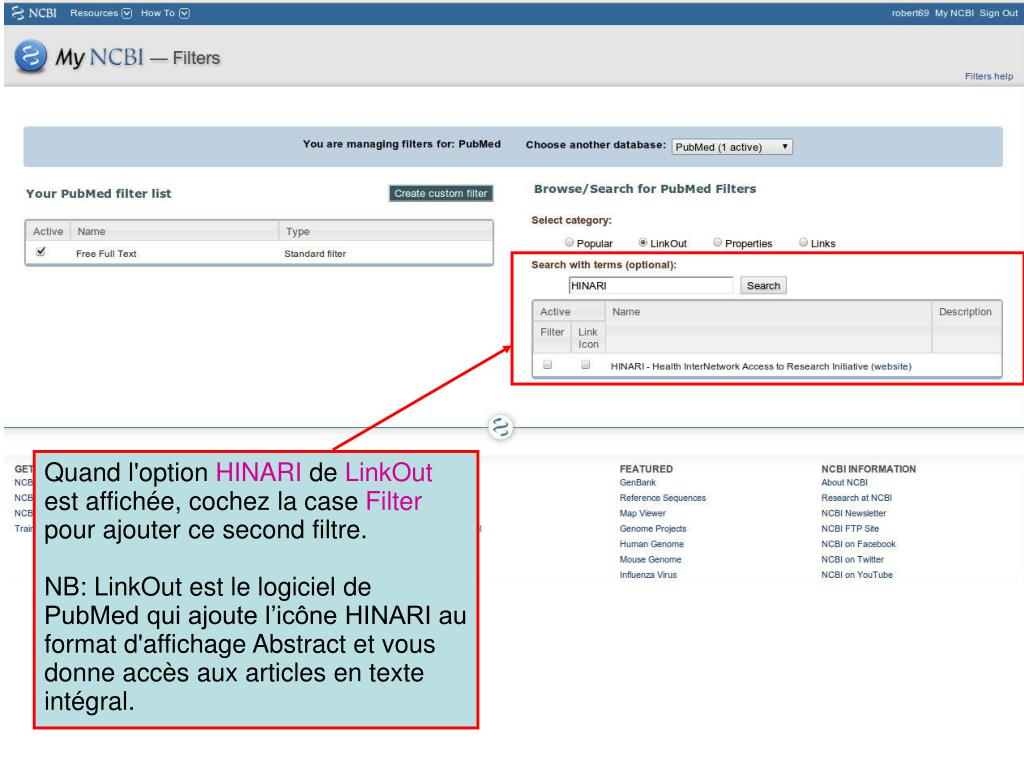Select the LinkOut category radio button
Screen dimensions: 1024x768
(x=643, y=242)
